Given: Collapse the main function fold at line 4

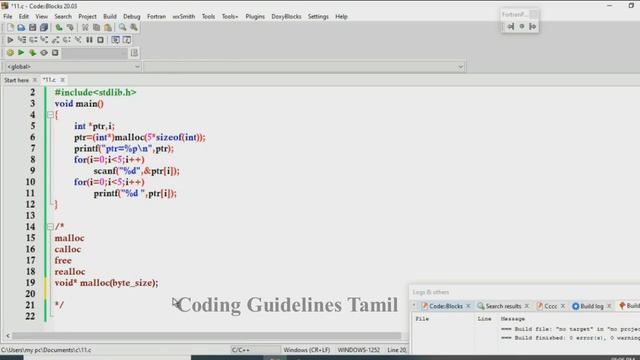Looking at the screenshot, I should click(50, 115).
